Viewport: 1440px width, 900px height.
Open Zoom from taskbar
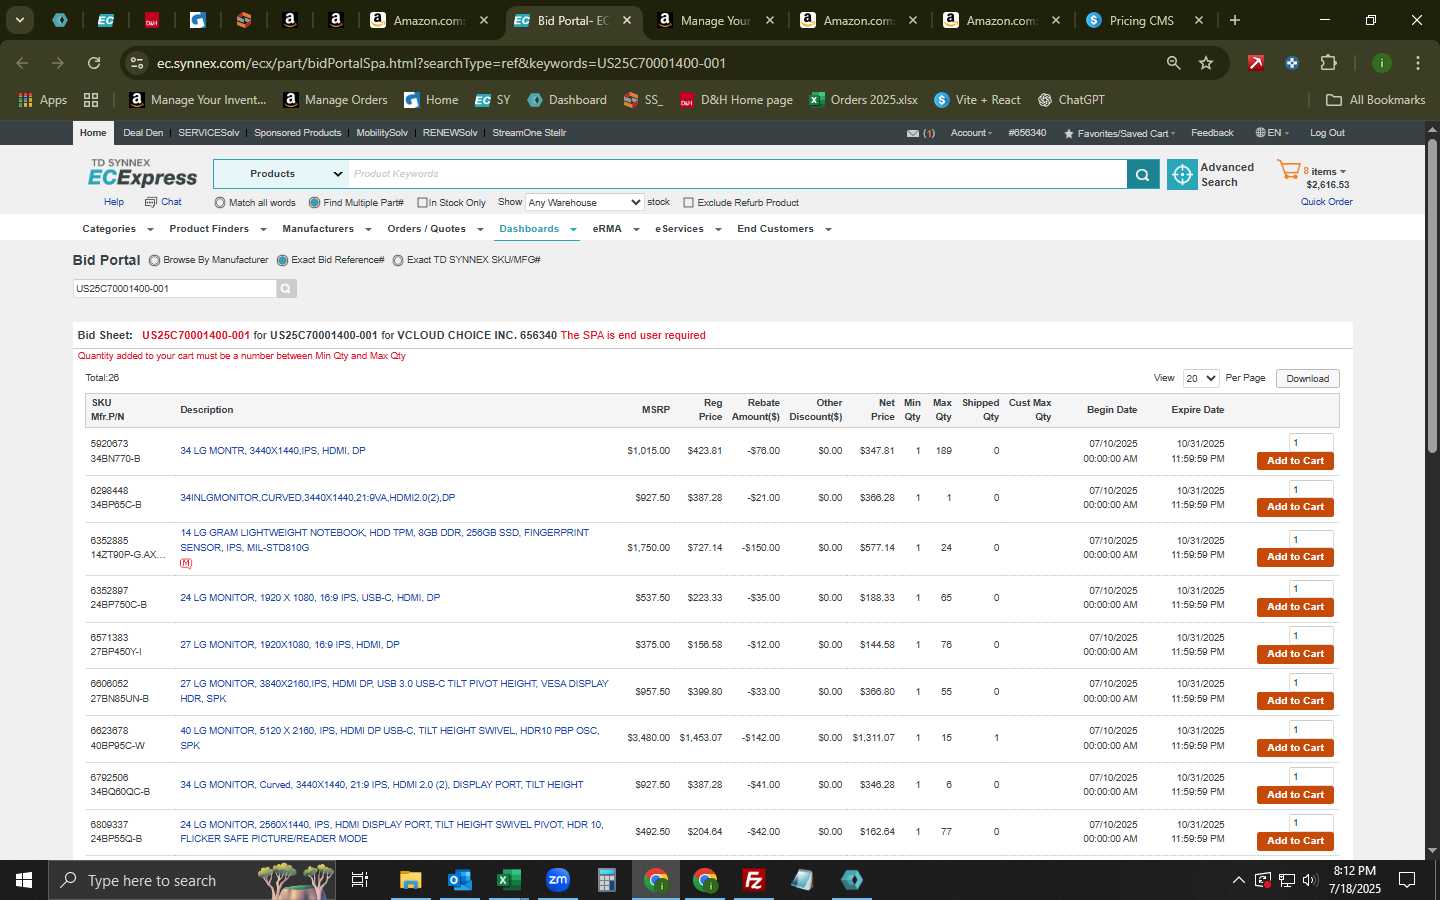557,880
